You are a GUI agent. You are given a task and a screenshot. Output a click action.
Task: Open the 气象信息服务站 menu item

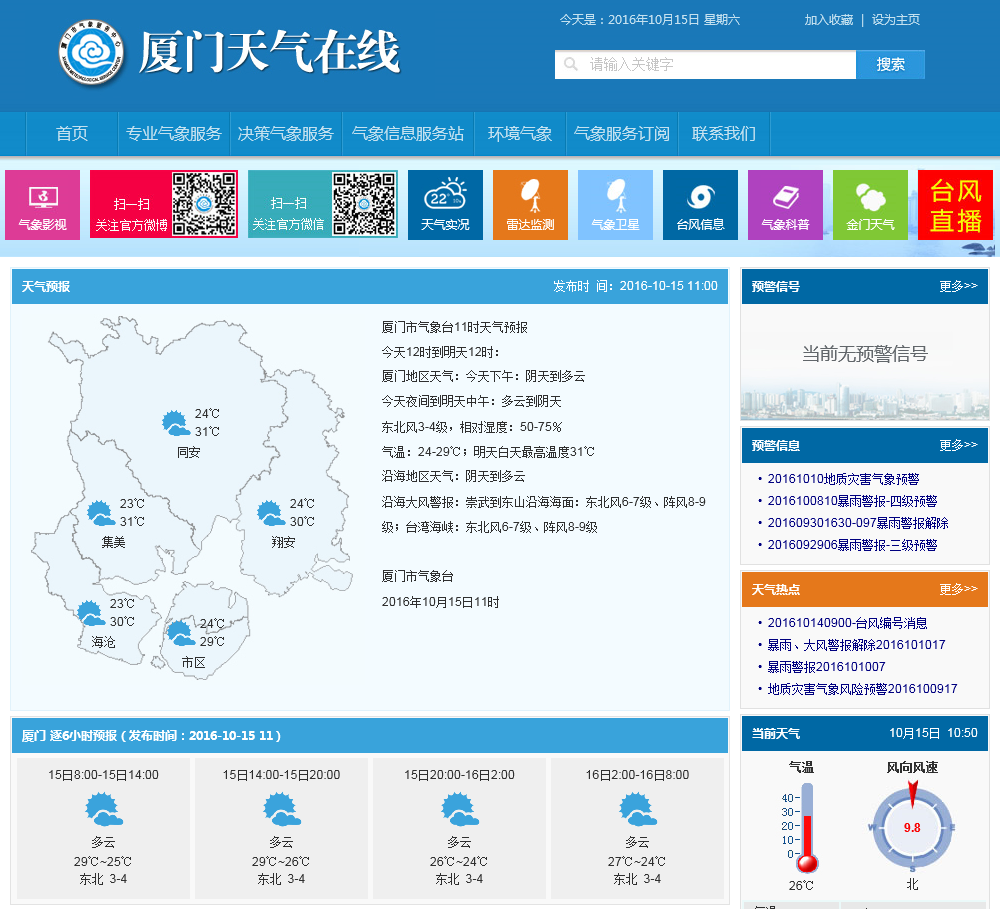(408, 133)
